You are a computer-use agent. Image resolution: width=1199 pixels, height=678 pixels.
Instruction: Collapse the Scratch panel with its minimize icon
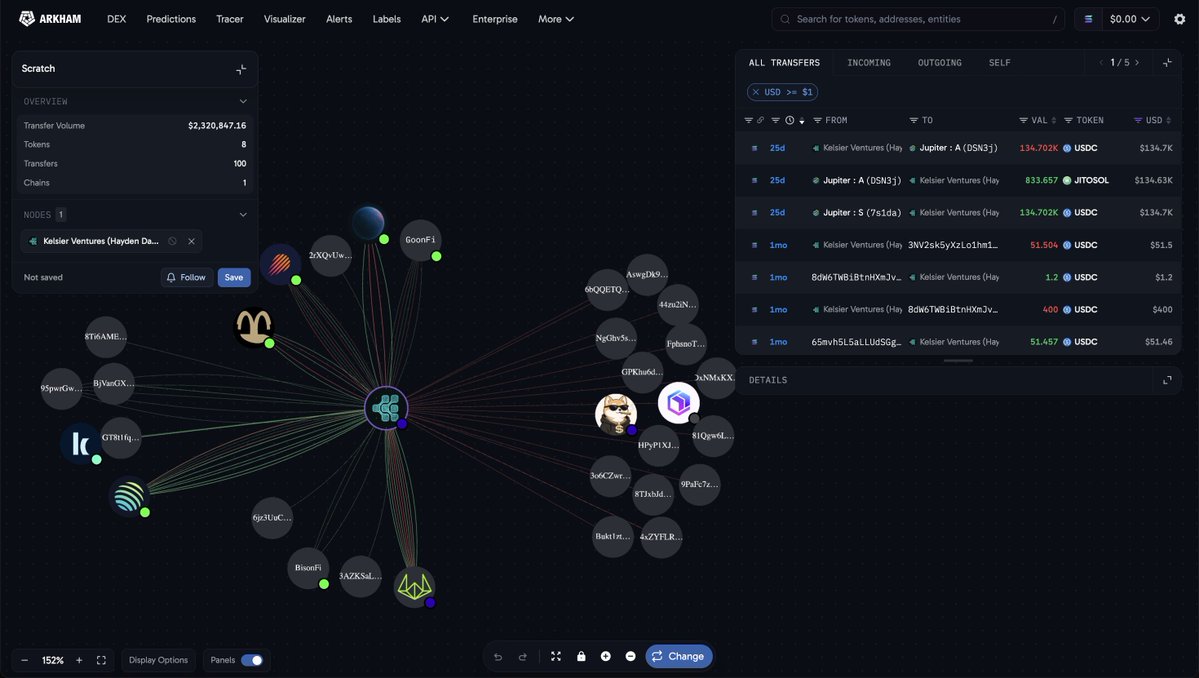[241, 69]
